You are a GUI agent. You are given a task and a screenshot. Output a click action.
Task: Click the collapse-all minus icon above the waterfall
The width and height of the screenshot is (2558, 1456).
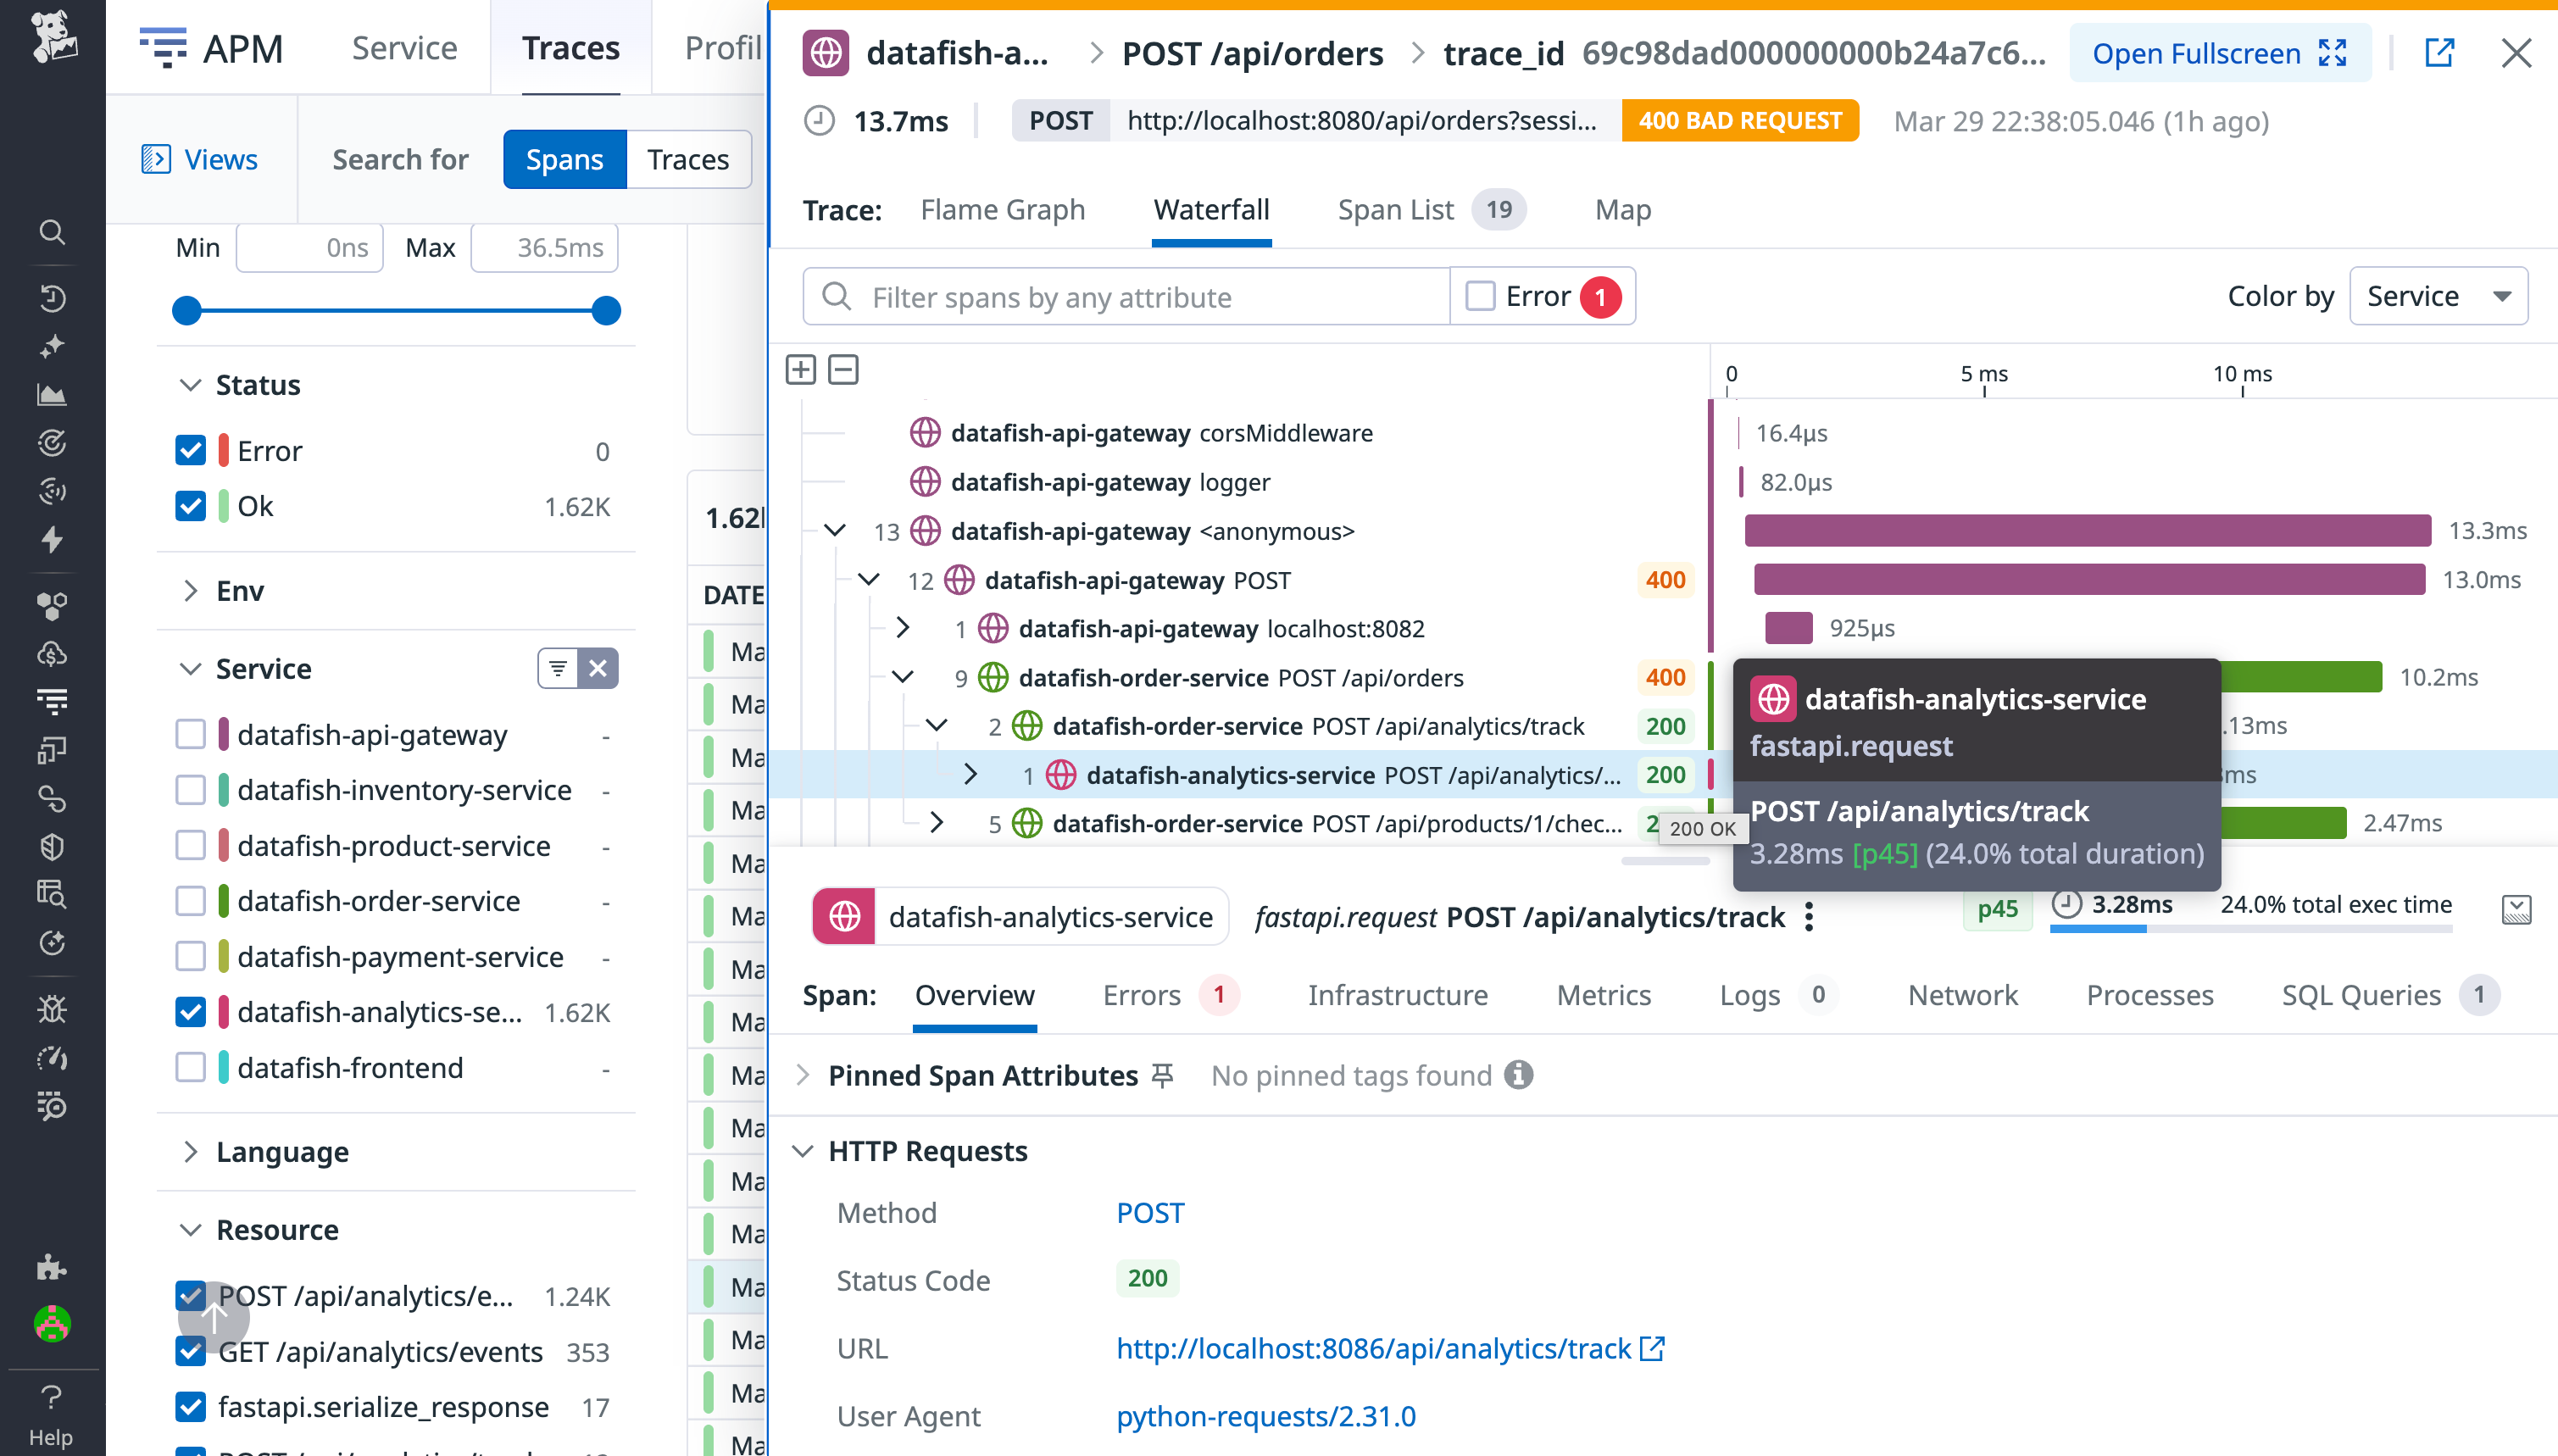pyautogui.click(x=843, y=369)
